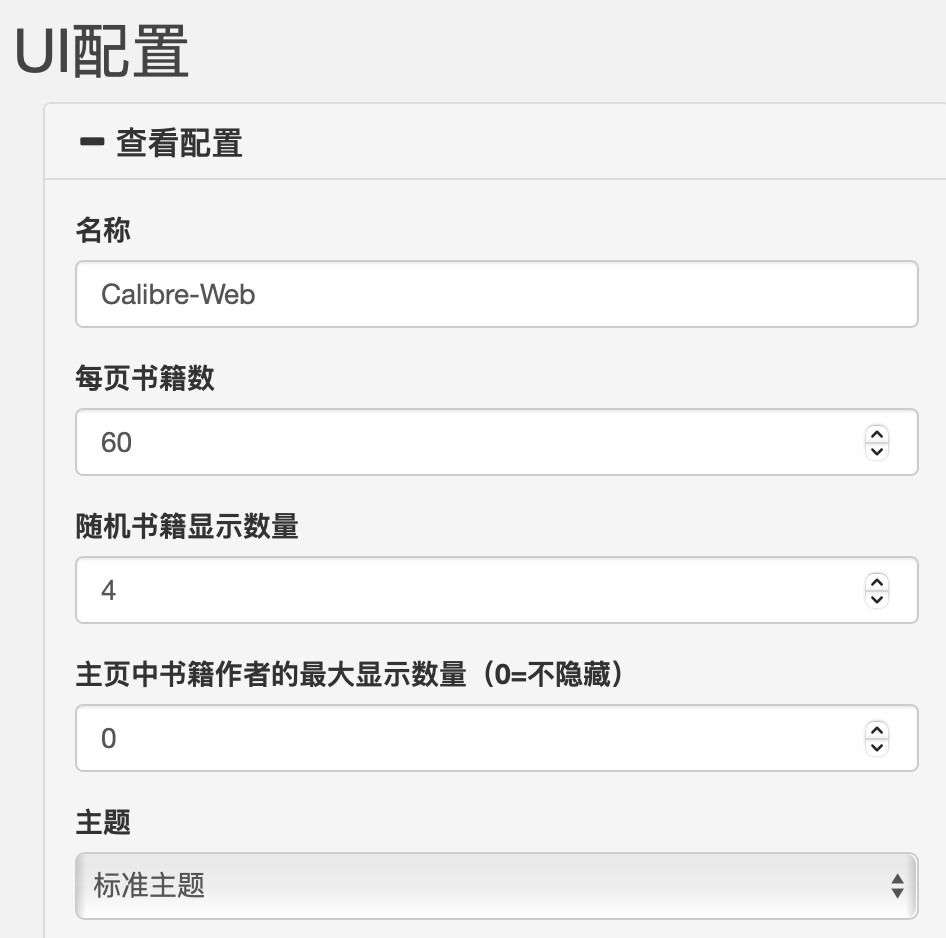The height and width of the screenshot is (938, 946).
Task: Click the 主题 label
Action: coord(103,823)
